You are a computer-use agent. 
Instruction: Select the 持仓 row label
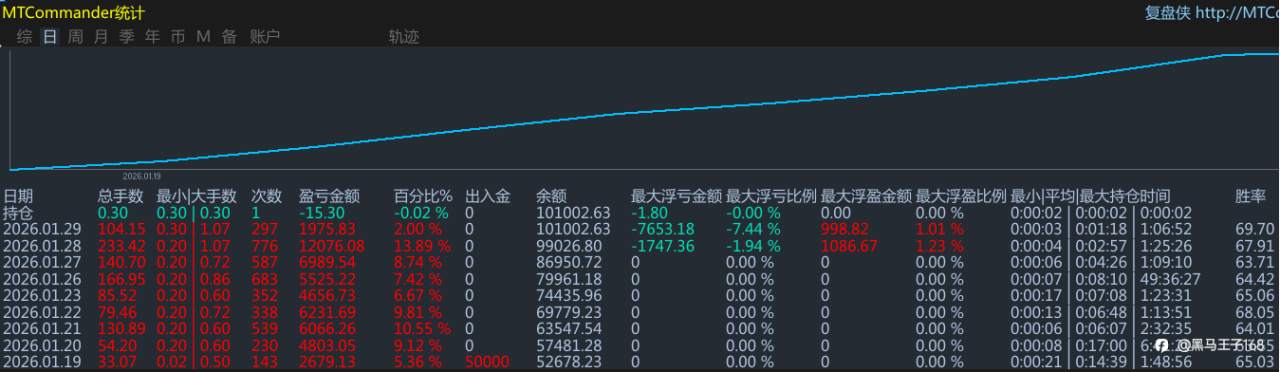pyautogui.click(x=18, y=213)
